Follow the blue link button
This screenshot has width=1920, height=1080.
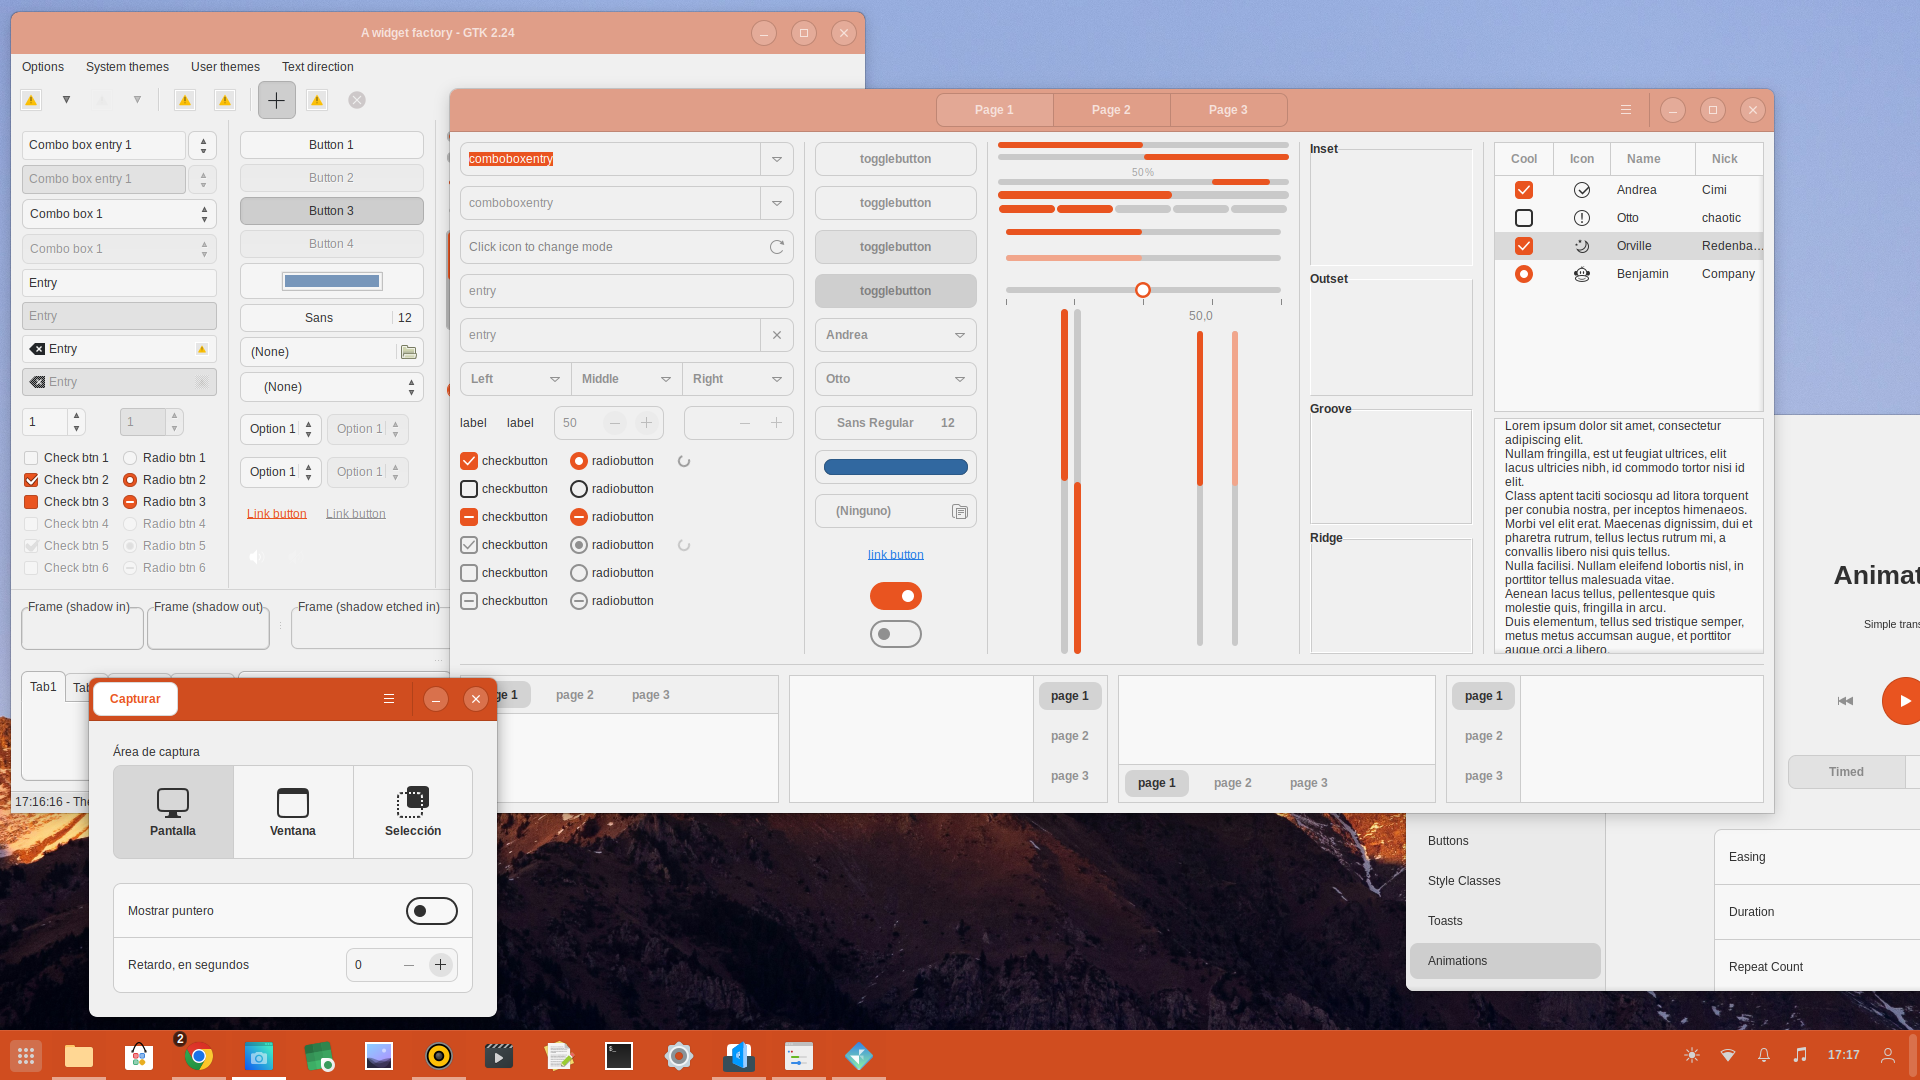[896, 555]
